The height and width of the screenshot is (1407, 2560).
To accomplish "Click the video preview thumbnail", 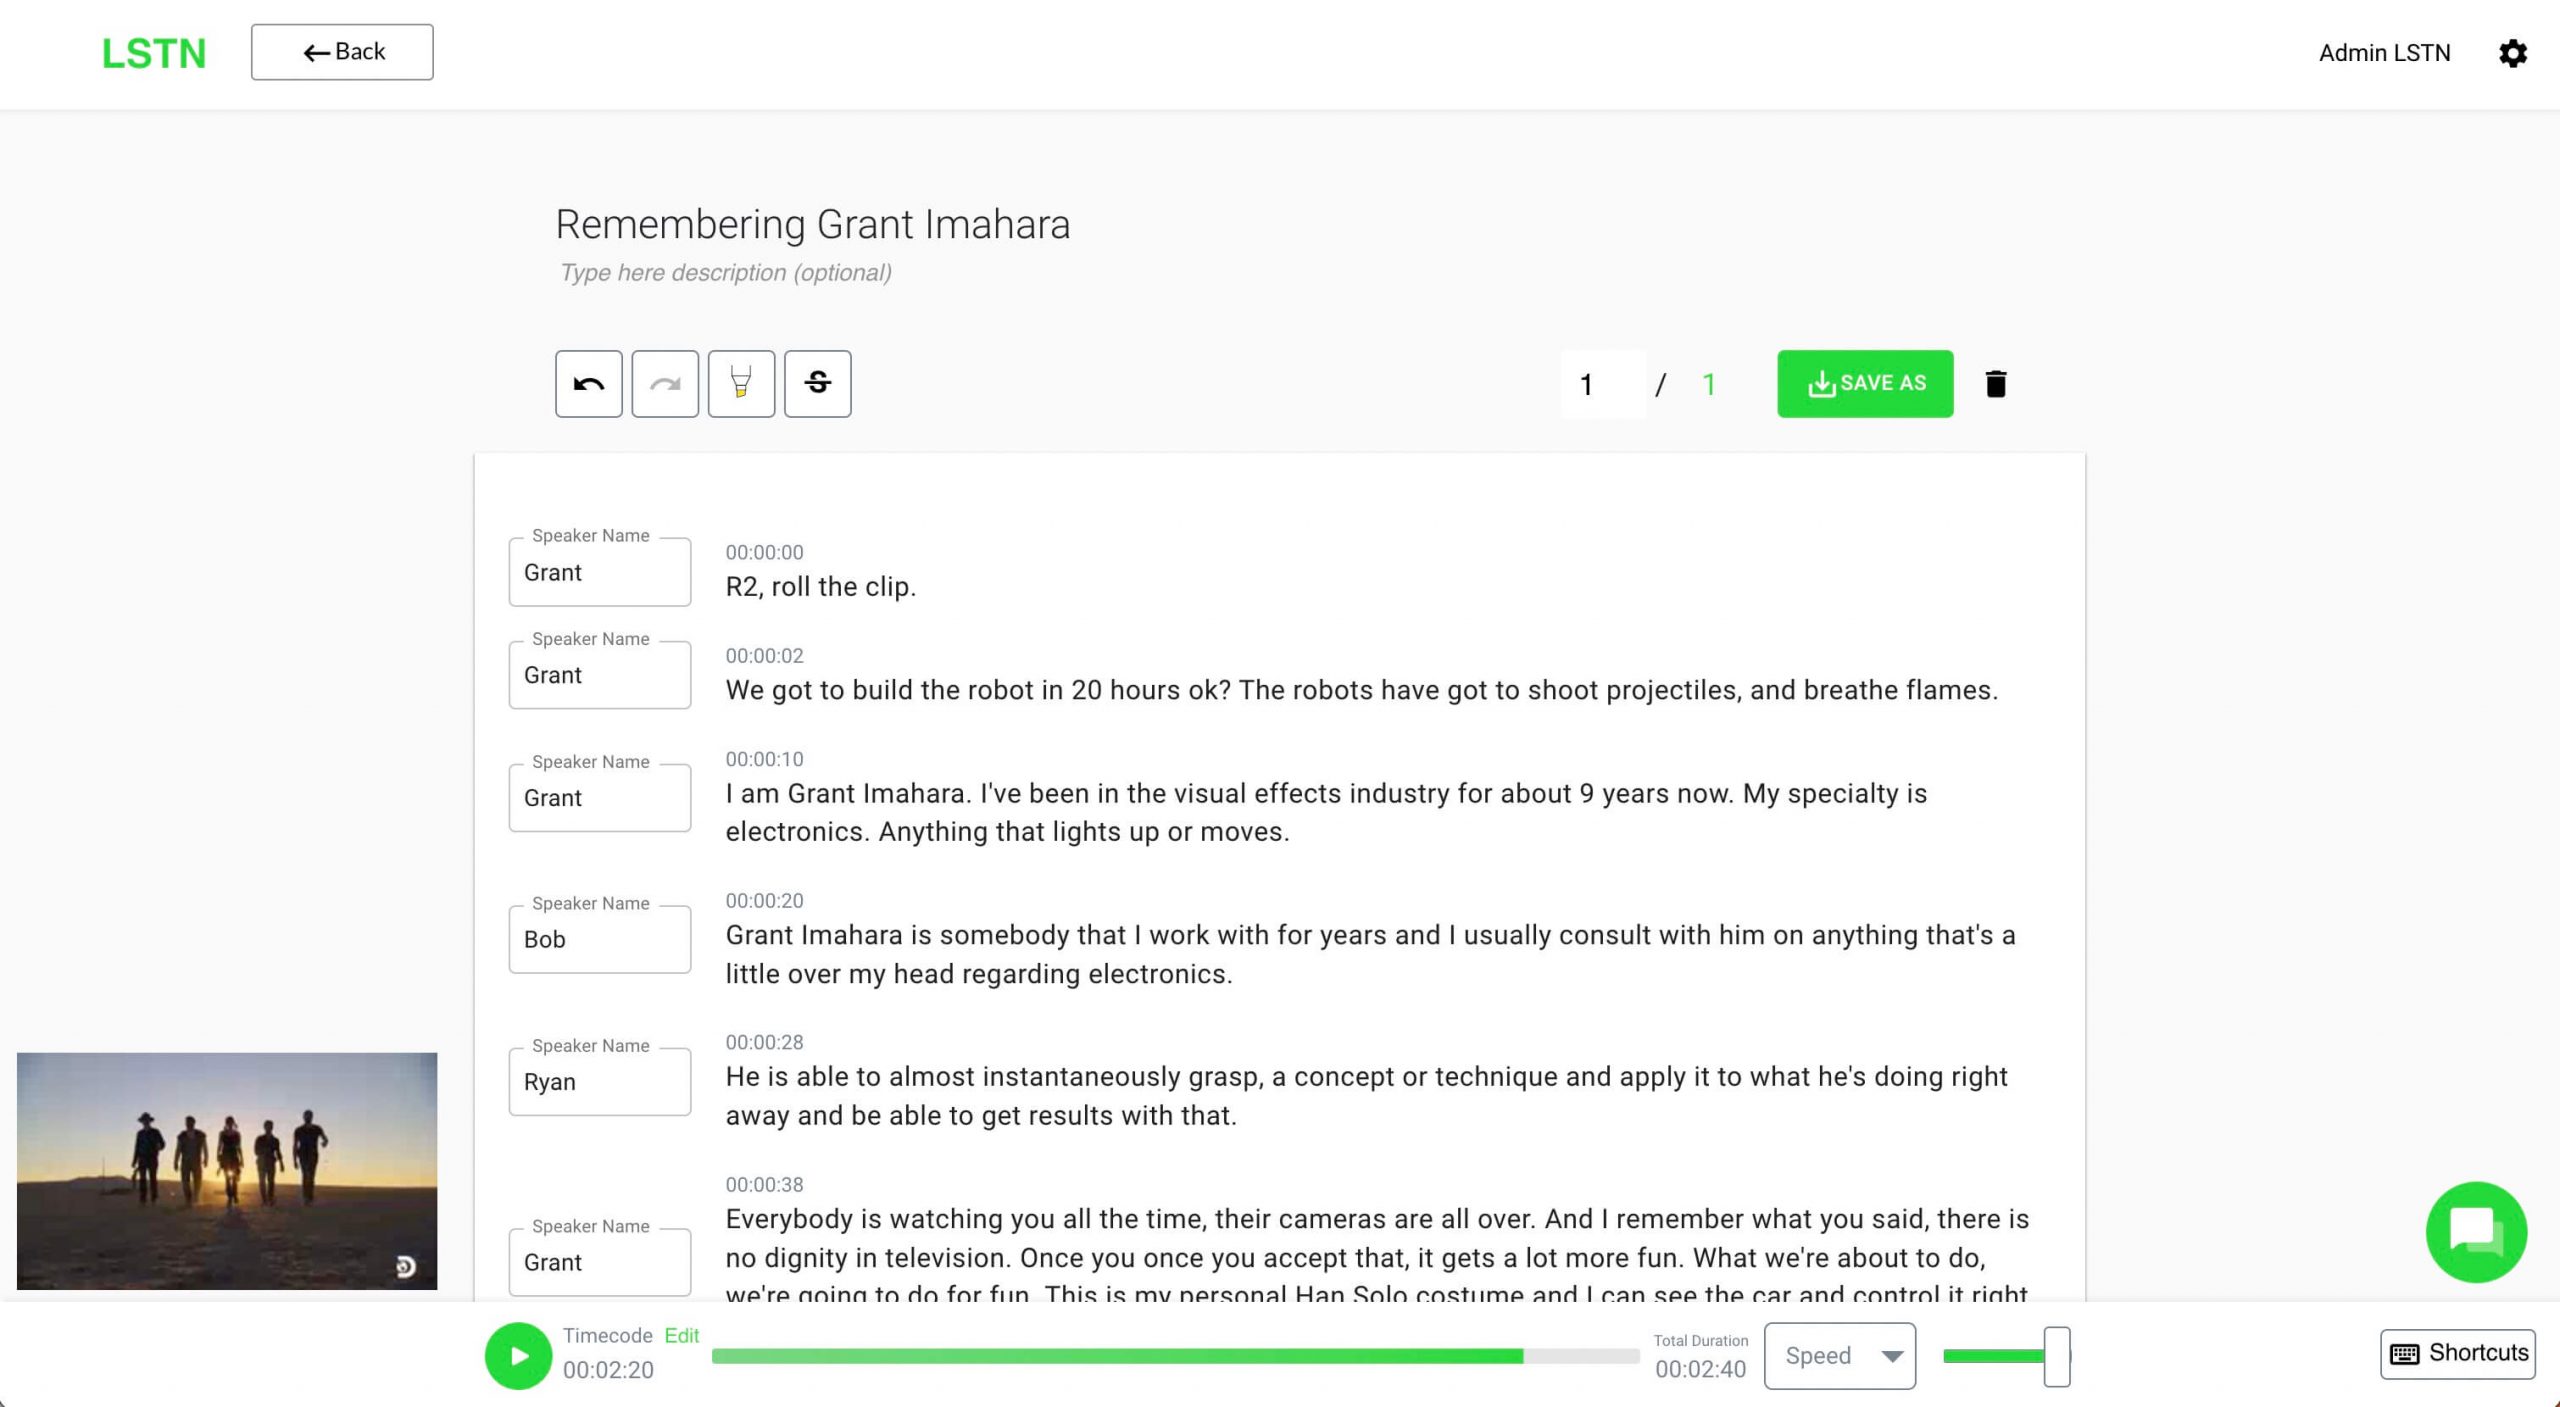I will [227, 1171].
